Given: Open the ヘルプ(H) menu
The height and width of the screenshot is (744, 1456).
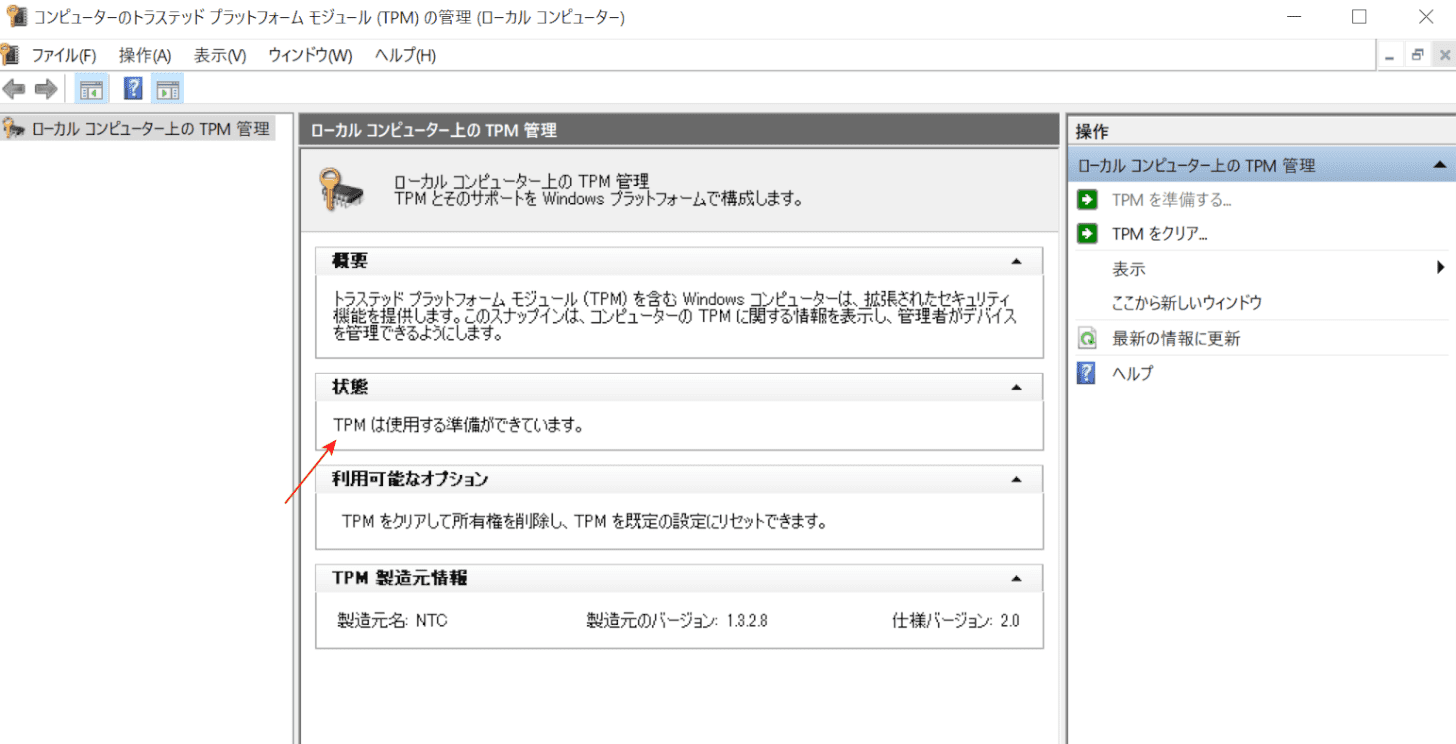Looking at the screenshot, I should click(405, 56).
